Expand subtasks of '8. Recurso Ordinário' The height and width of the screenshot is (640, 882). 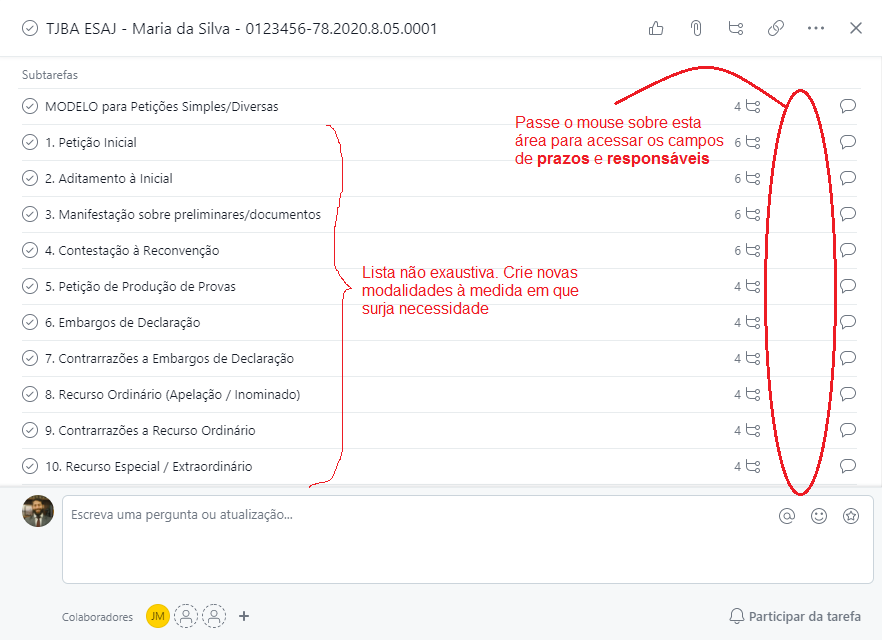coord(748,394)
